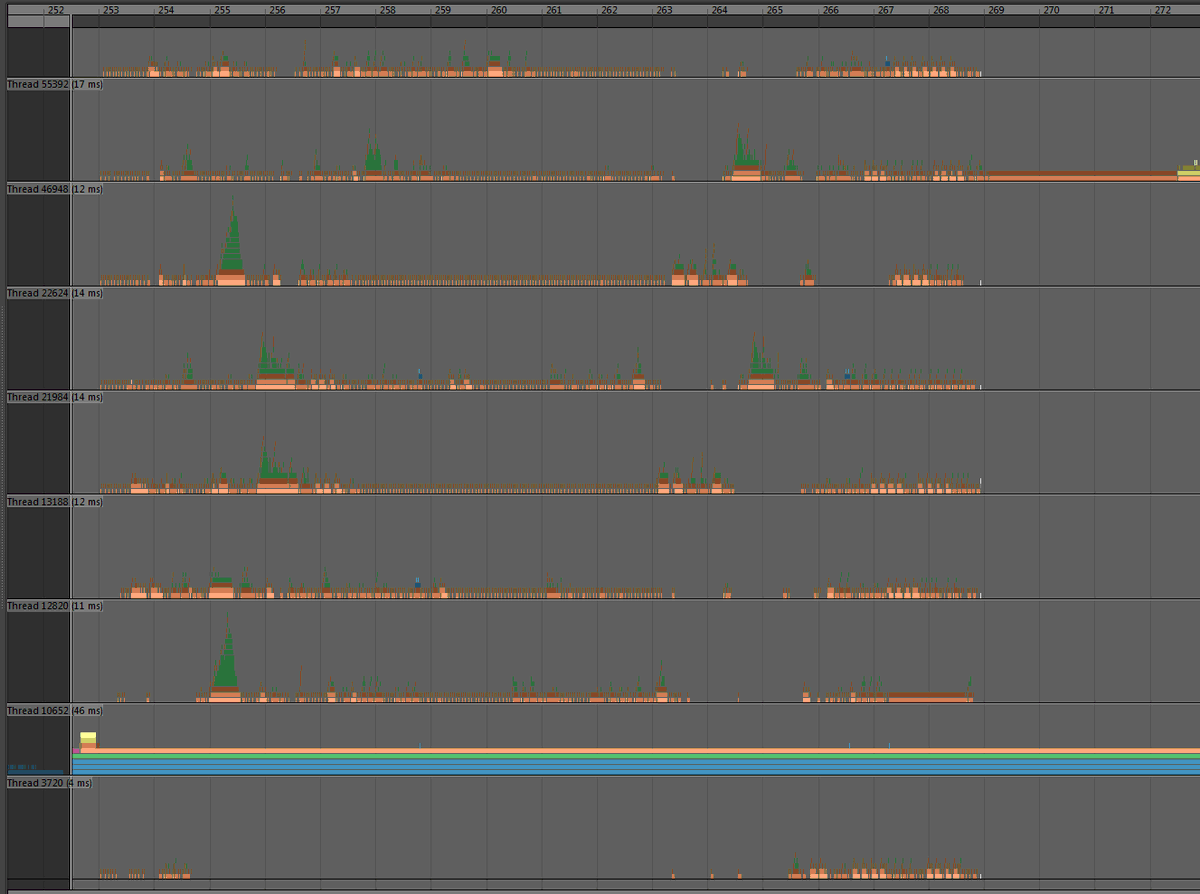Select the Thread 46948 (12 ms) label
The image size is (1200, 894).
[x=54, y=189]
